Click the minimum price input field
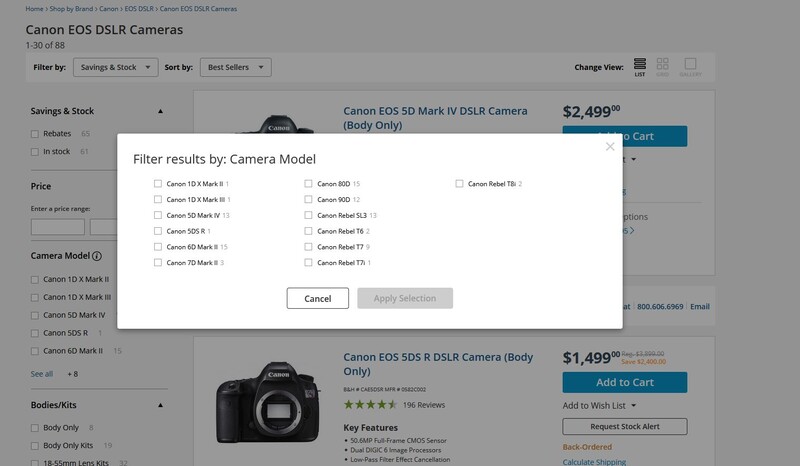 click(58, 227)
